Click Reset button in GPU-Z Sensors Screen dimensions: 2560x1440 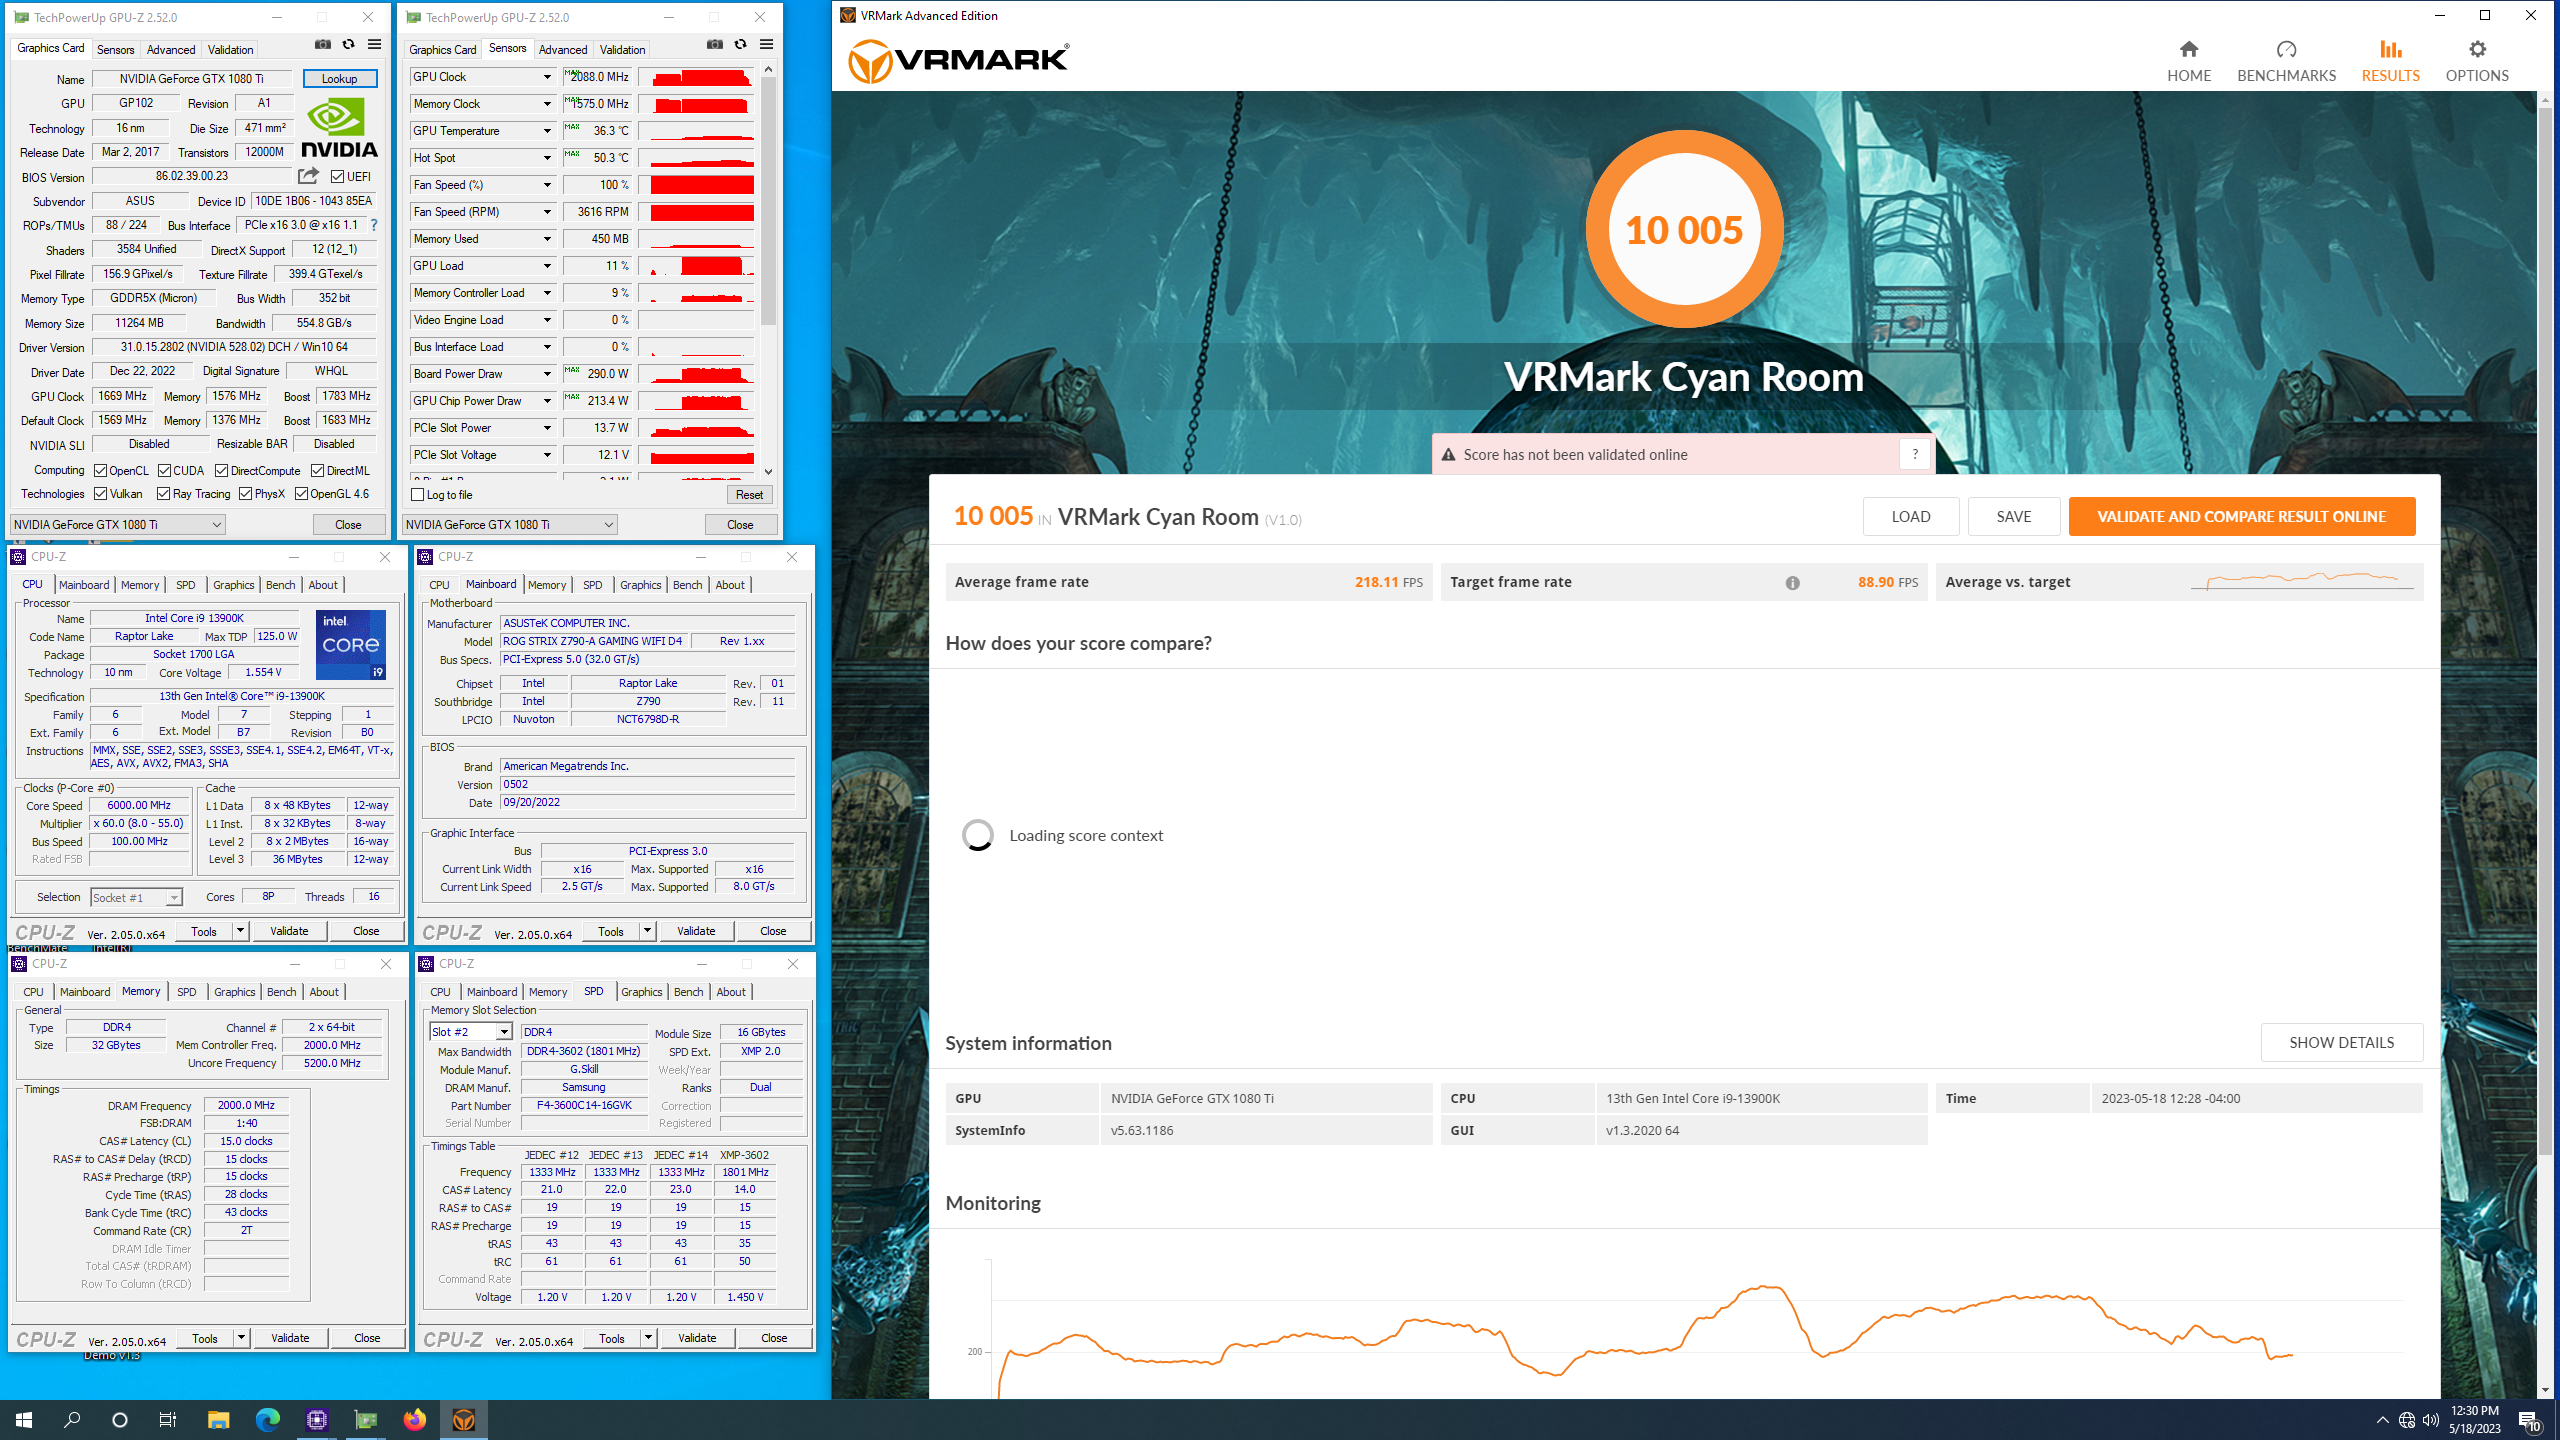point(749,495)
